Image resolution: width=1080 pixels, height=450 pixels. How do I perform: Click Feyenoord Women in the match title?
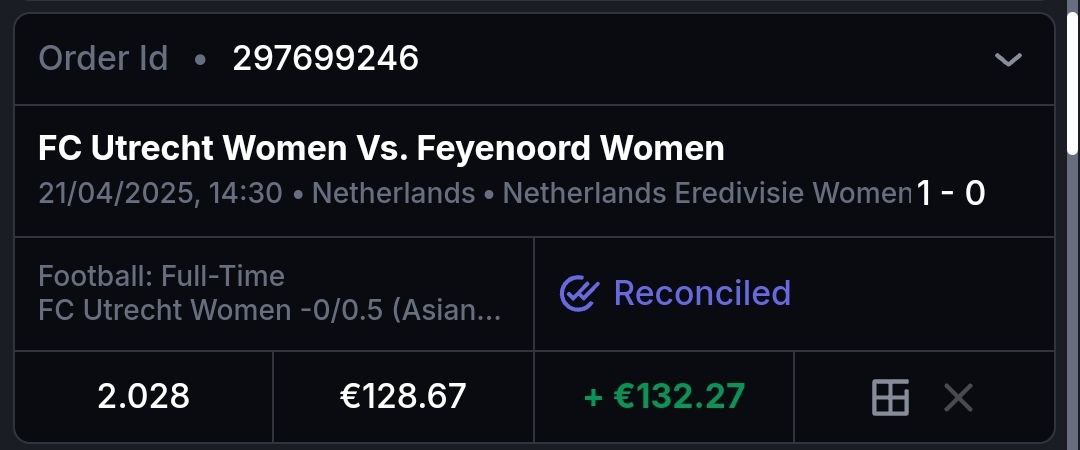pos(570,149)
